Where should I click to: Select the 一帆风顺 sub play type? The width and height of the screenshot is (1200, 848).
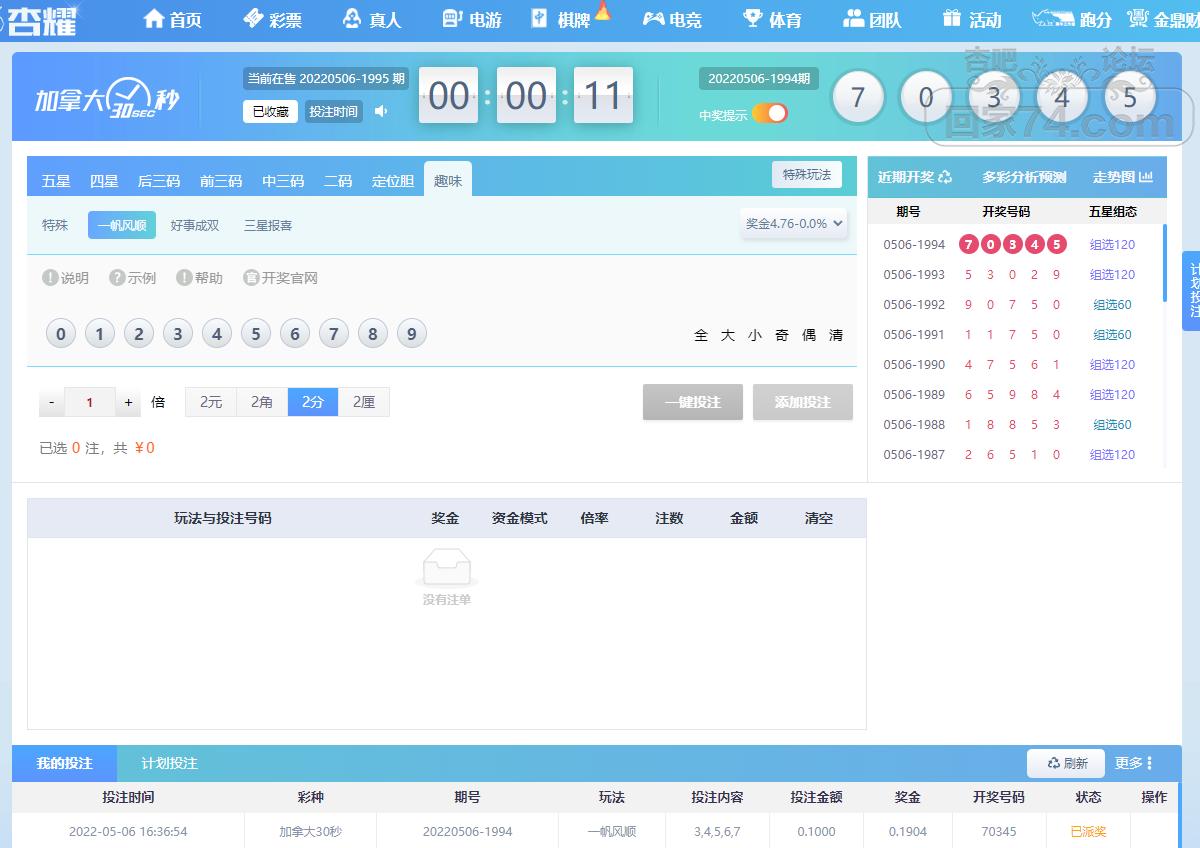click(122, 225)
